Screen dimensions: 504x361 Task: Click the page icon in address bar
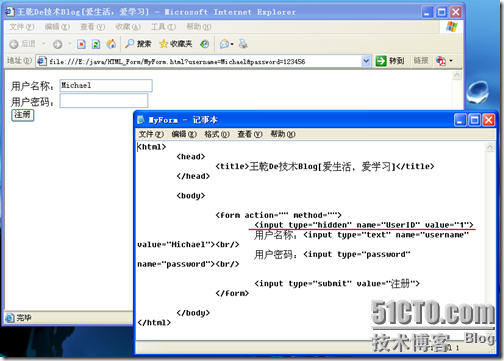[x=42, y=61]
